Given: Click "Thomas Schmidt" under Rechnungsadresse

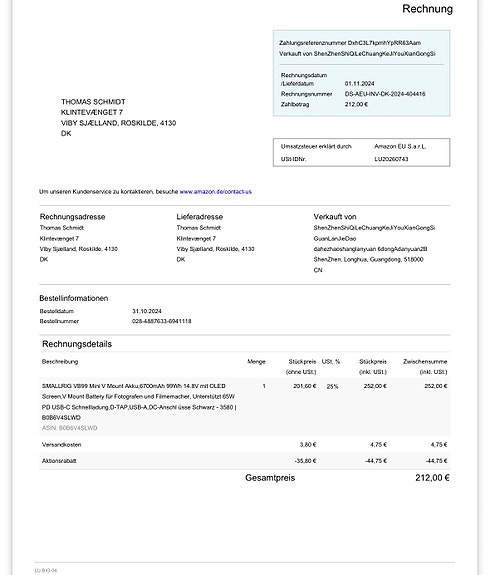Looking at the screenshot, I should [x=62, y=228].
